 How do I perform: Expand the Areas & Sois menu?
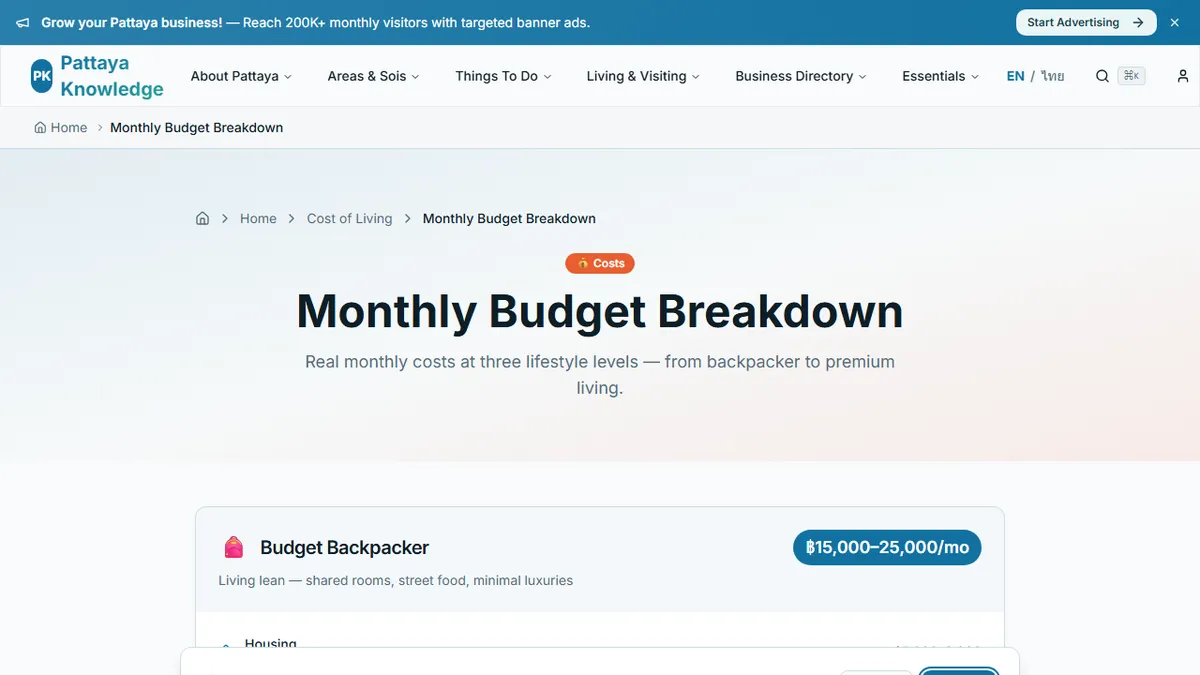[x=373, y=76]
